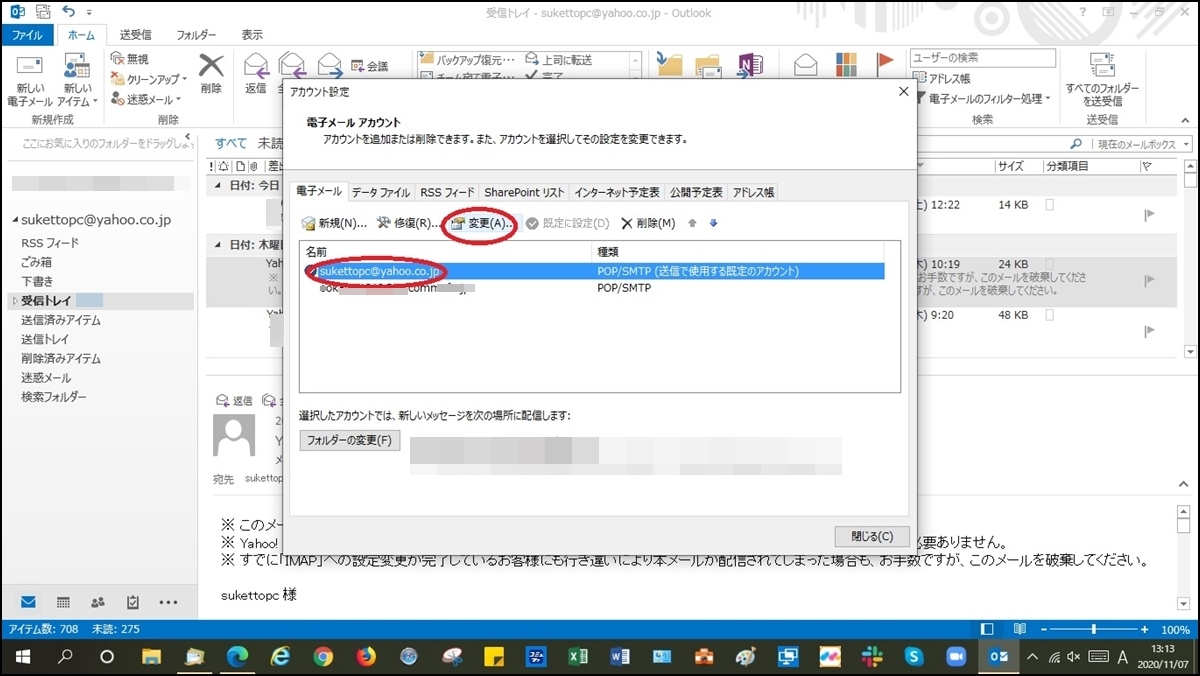Image resolution: width=1200 pixels, height=676 pixels.
Task: Select the インターネット予定表 tab
Action: 617,192
